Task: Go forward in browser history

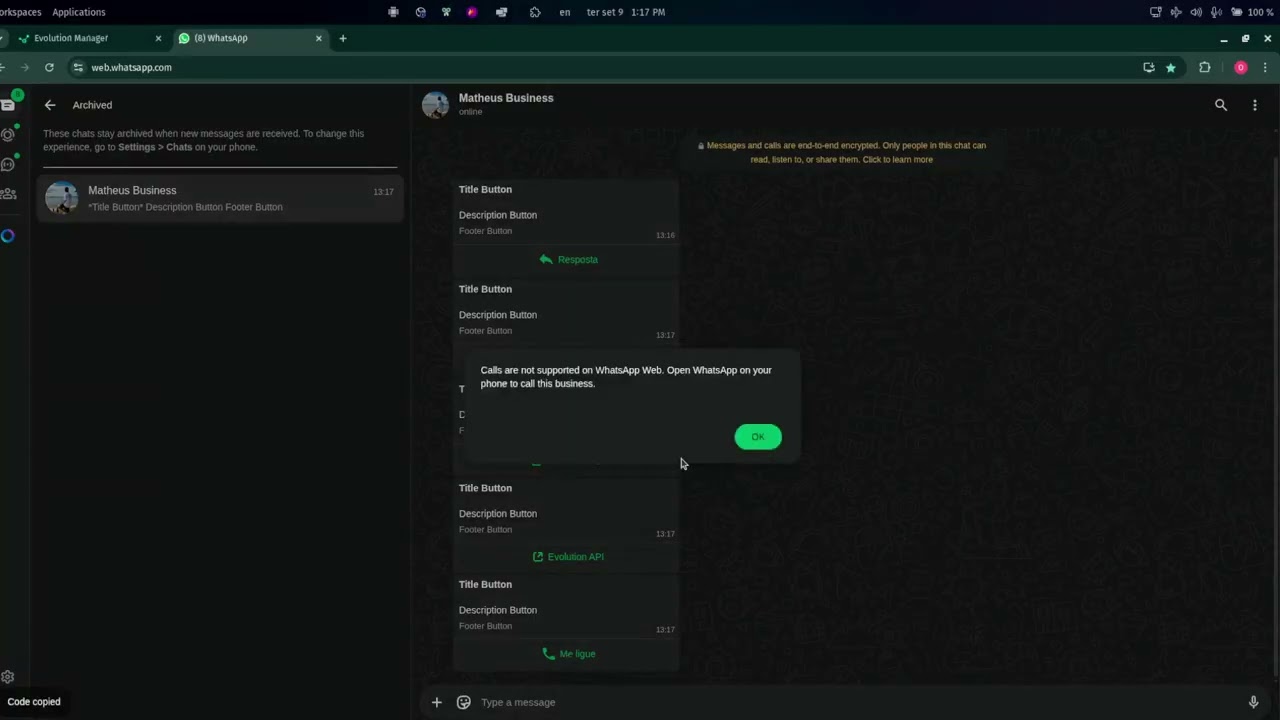Action: [x=25, y=67]
